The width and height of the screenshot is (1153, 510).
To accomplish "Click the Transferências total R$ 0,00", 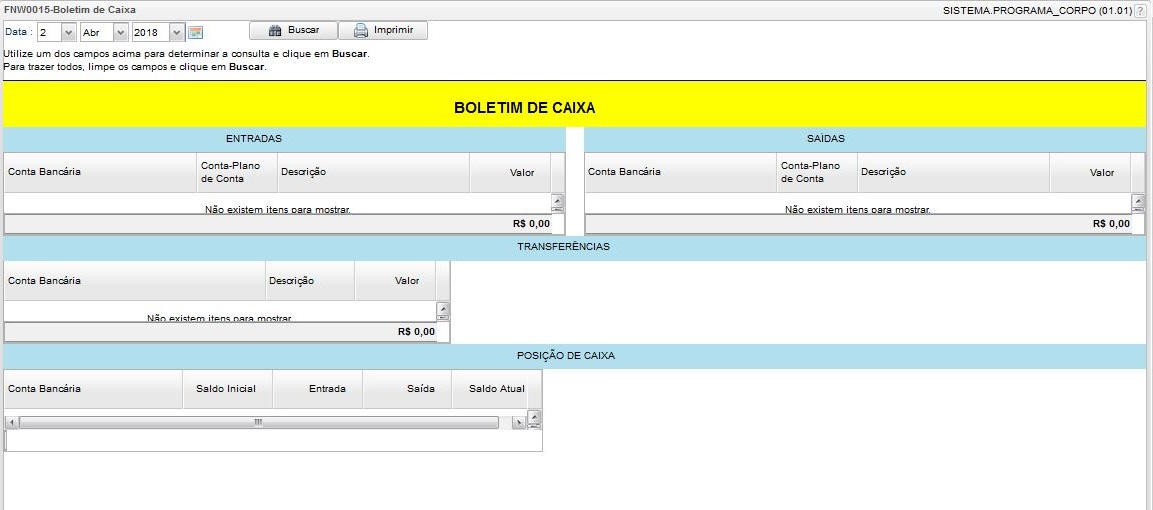I will [416, 332].
